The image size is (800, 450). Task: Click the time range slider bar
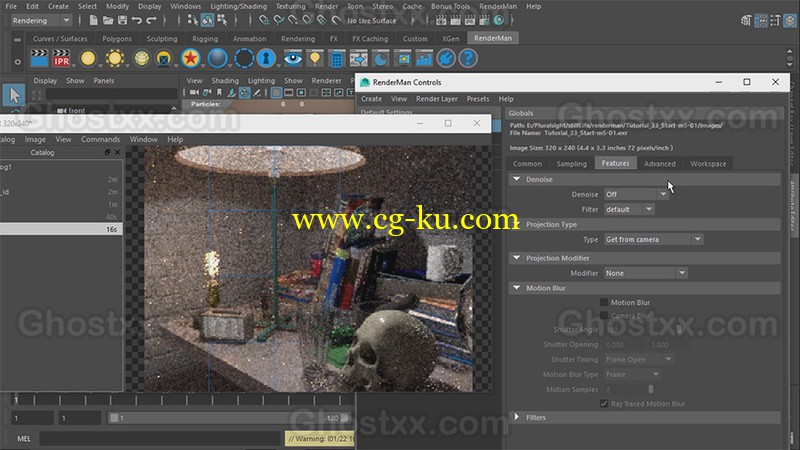click(230, 418)
